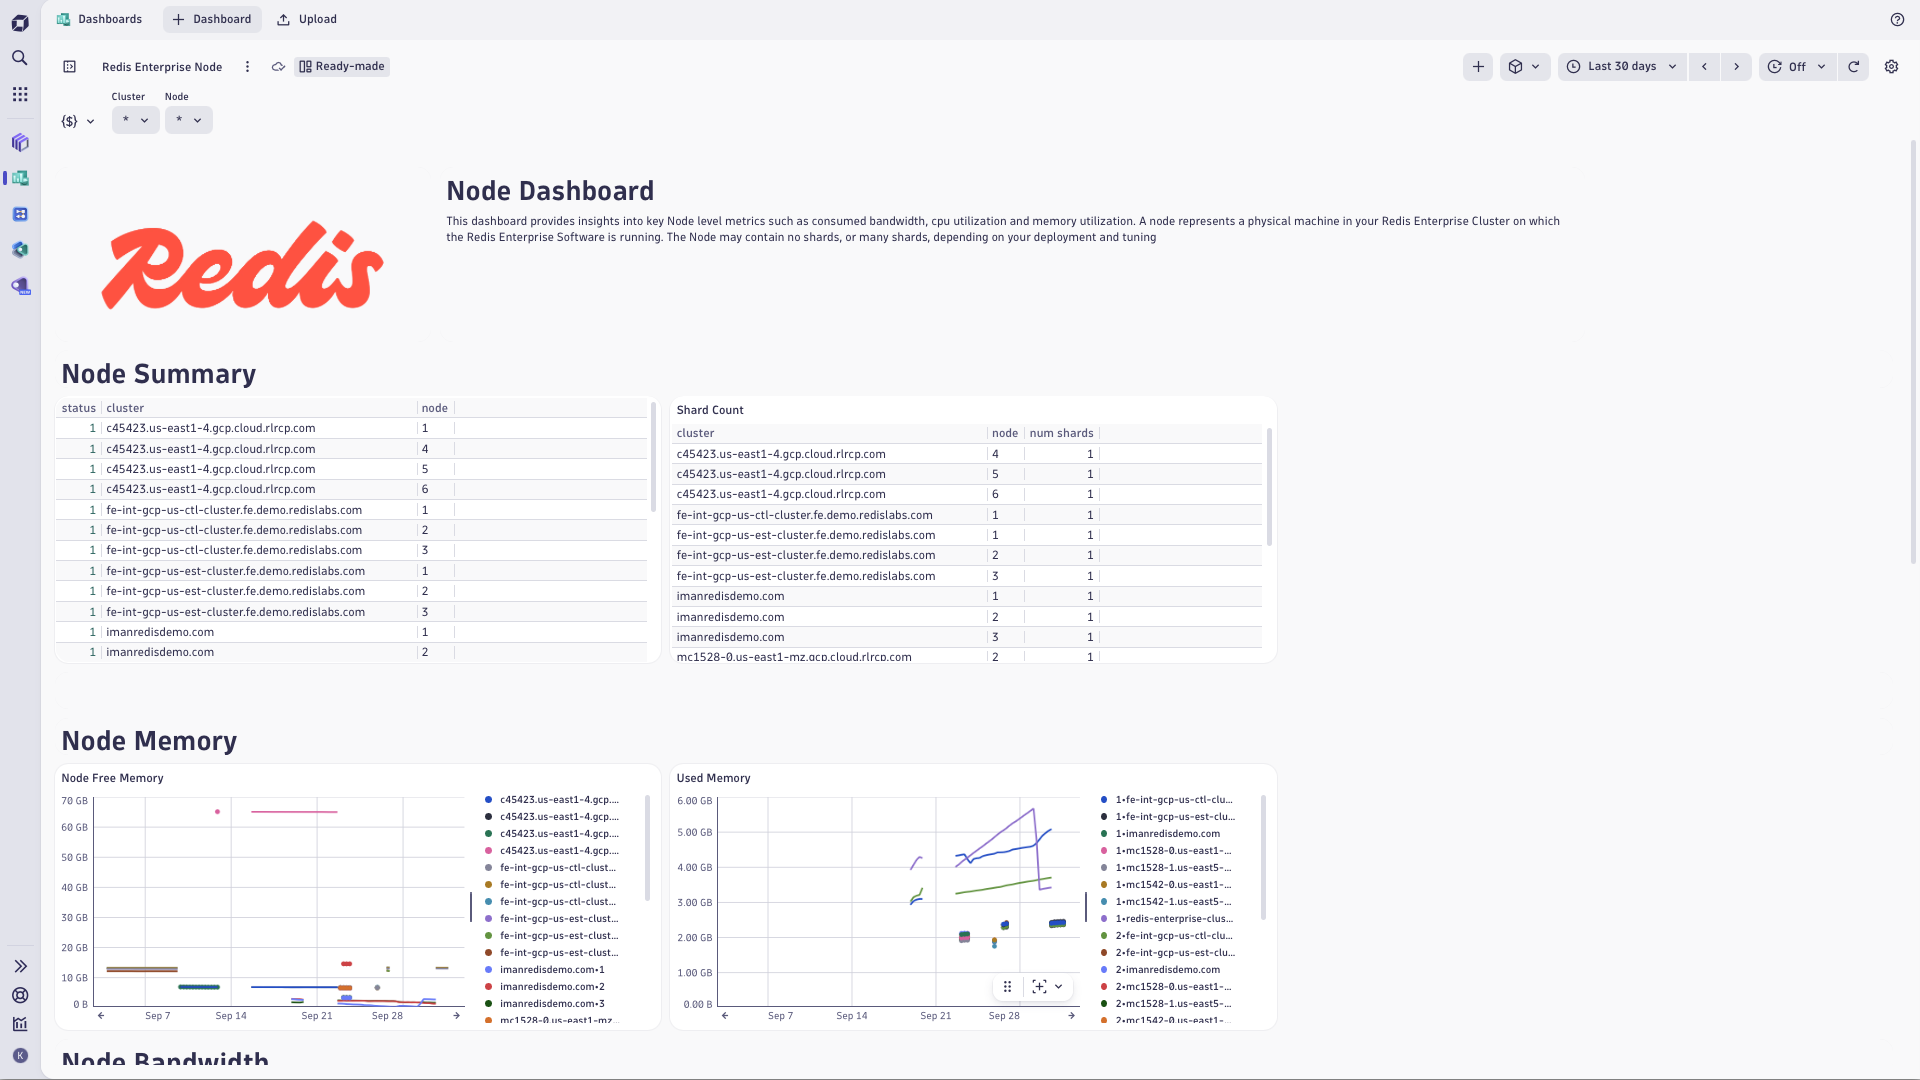Open the Cluster variable dropdown
The width and height of the screenshot is (1920, 1080).
(x=135, y=120)
